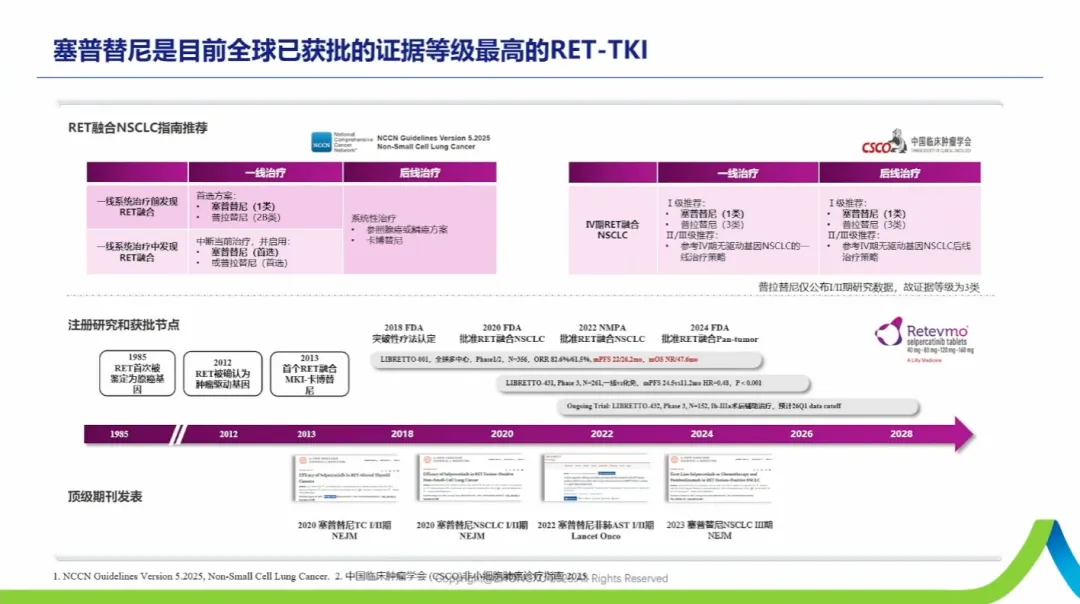Select the CSCO table '后线治疗' header
The width and height of the screenshot is (1080, 604).
900,173
